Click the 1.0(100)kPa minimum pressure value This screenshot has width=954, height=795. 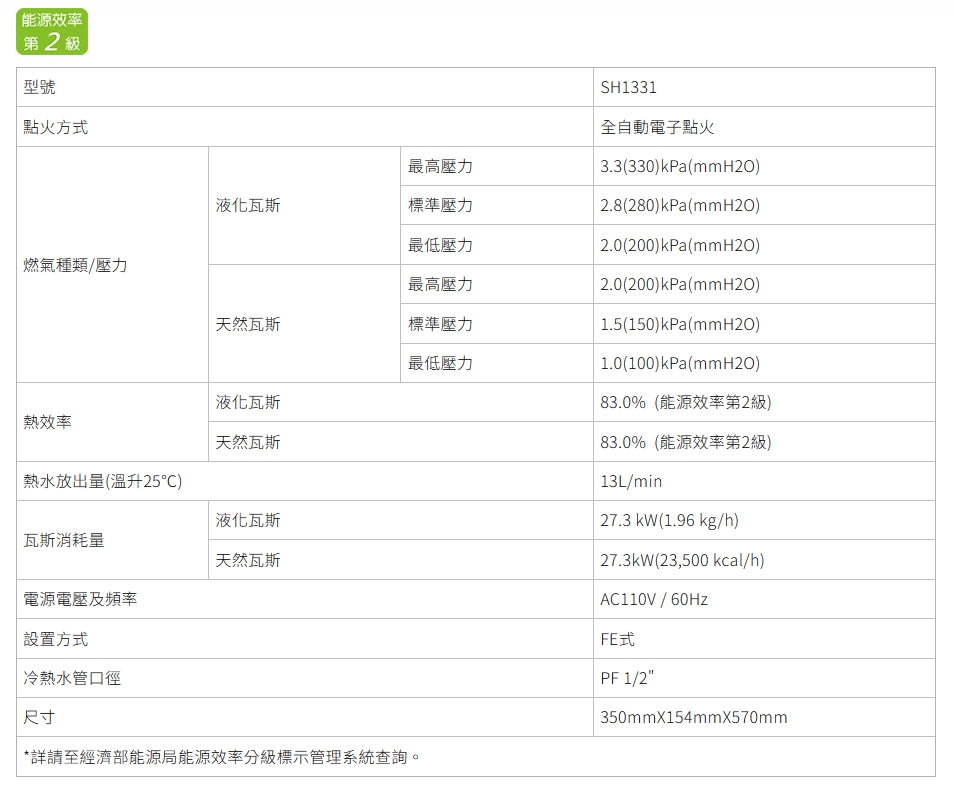680,363
